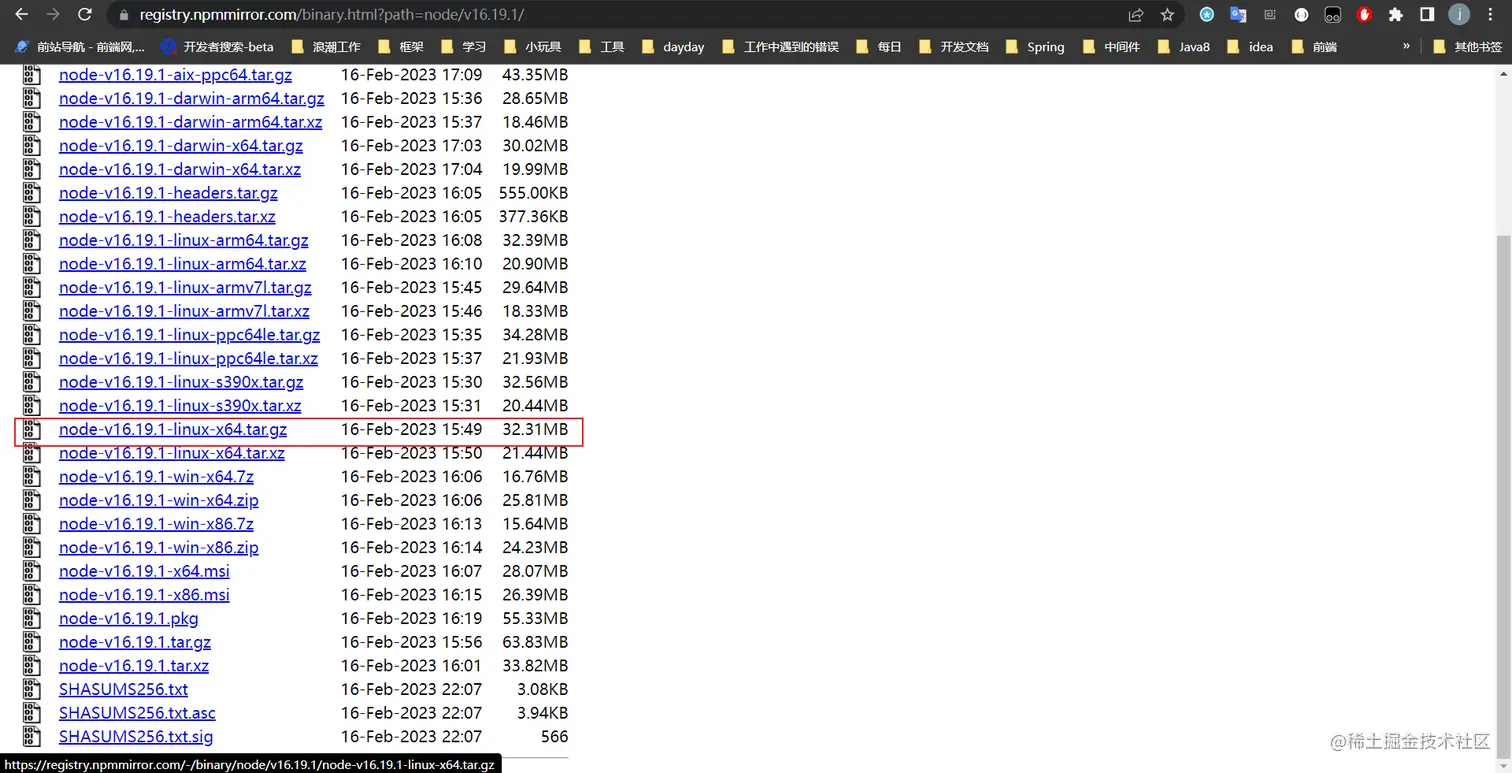
Task: Open the 工作中遇到的错误 bookmark folder
Action: [780, 47]
